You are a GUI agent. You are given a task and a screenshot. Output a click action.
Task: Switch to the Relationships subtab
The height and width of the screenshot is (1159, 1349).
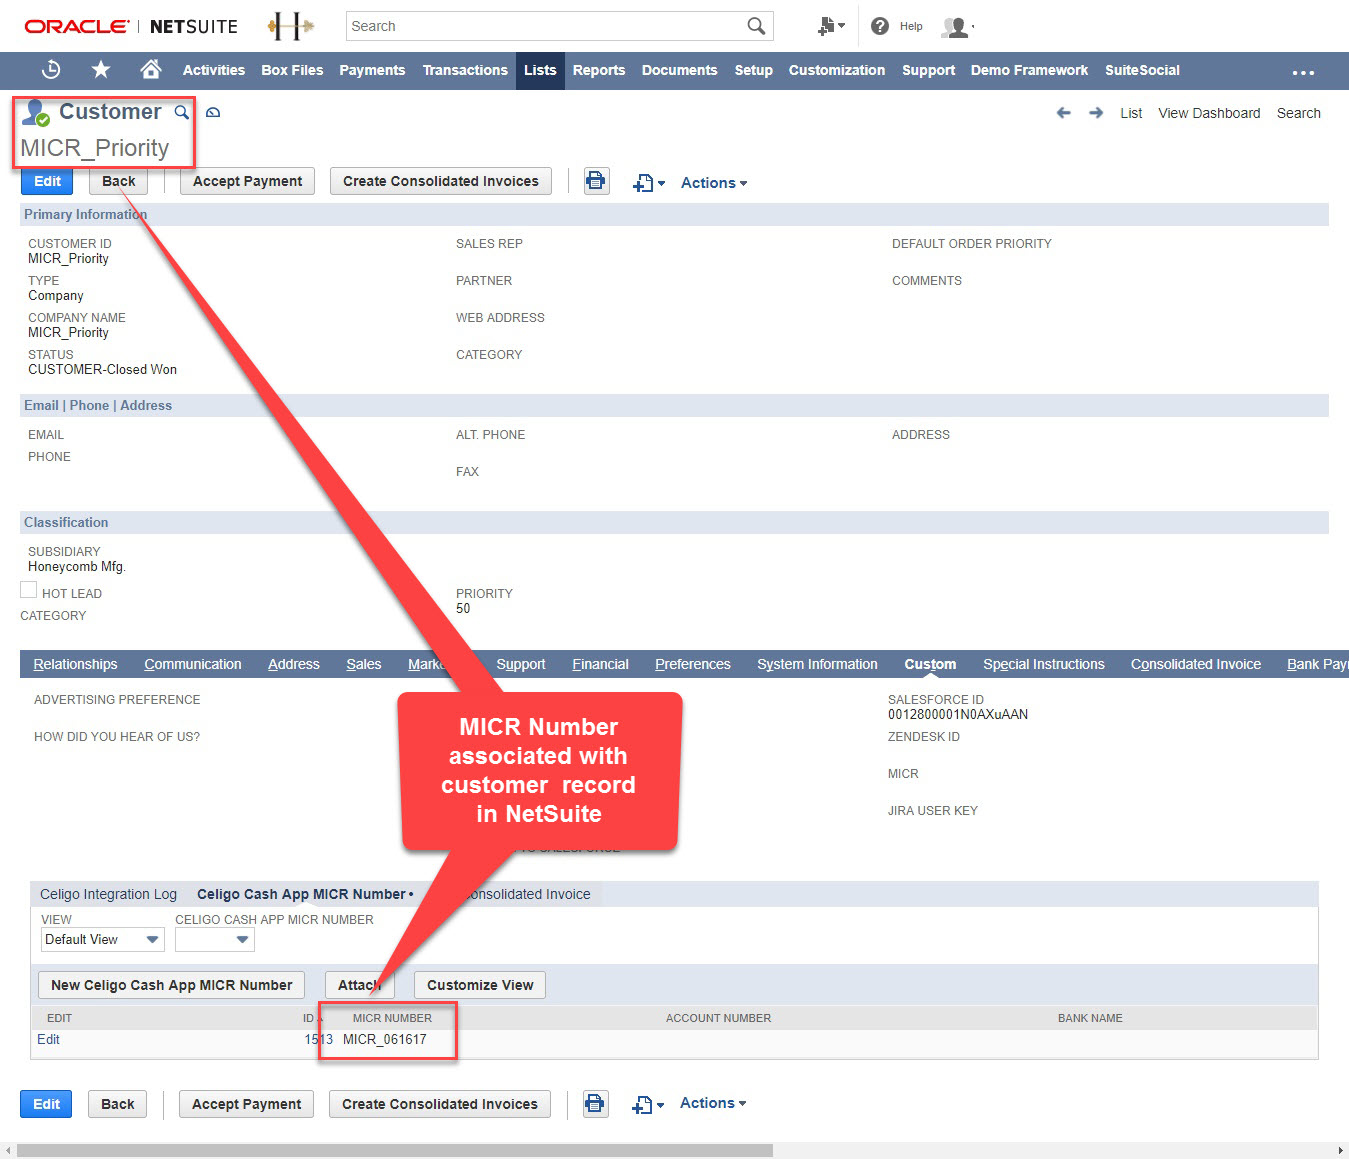(75, 664)
